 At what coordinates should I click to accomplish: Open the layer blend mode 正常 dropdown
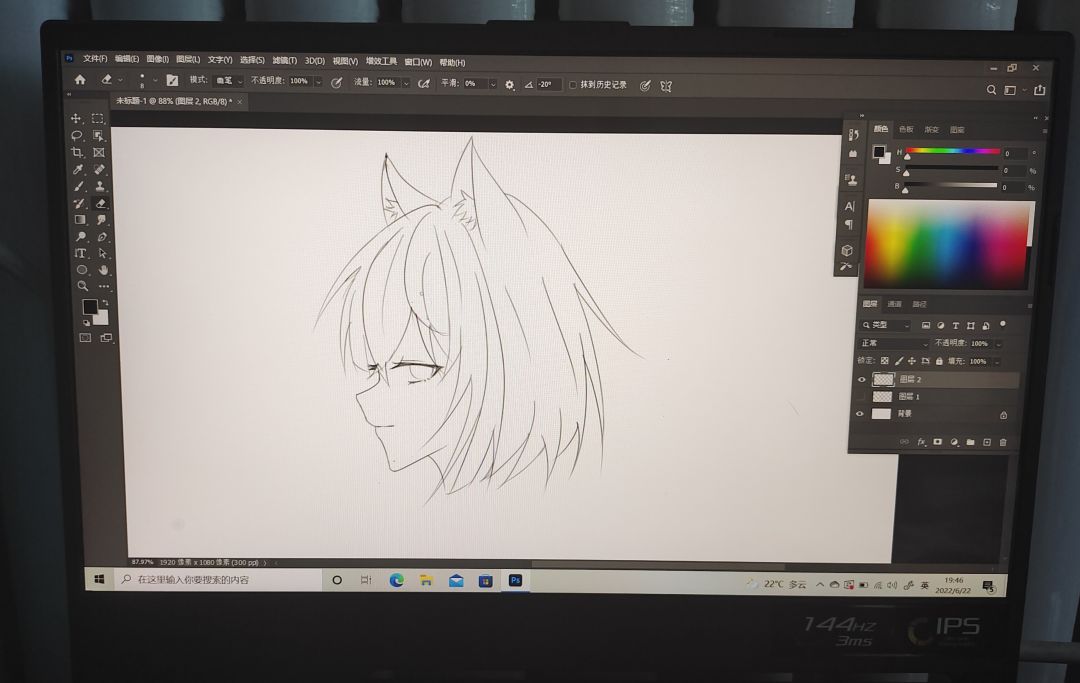coord(893,343)
